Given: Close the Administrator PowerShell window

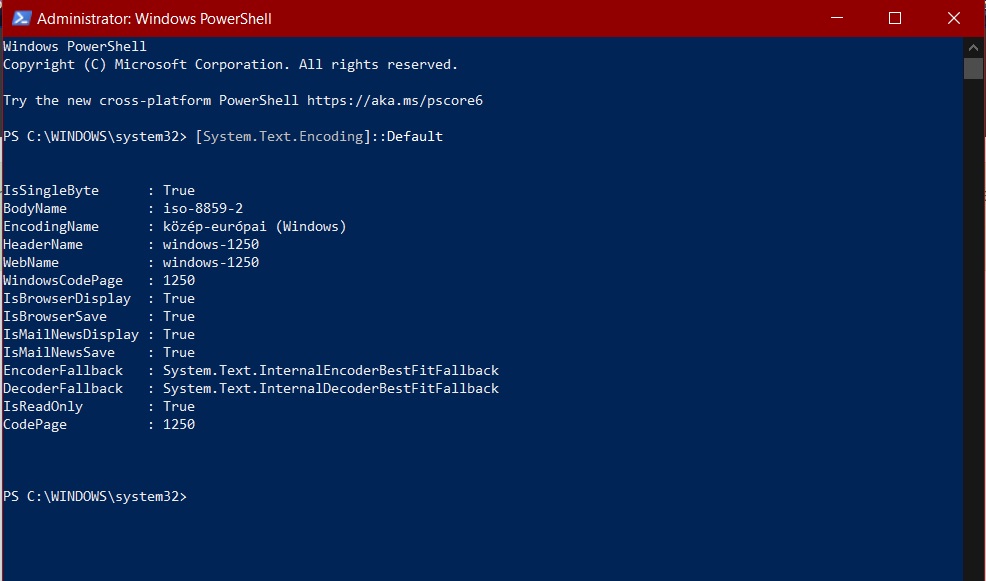Looking at the screenshot, I should tap(953, 18).
